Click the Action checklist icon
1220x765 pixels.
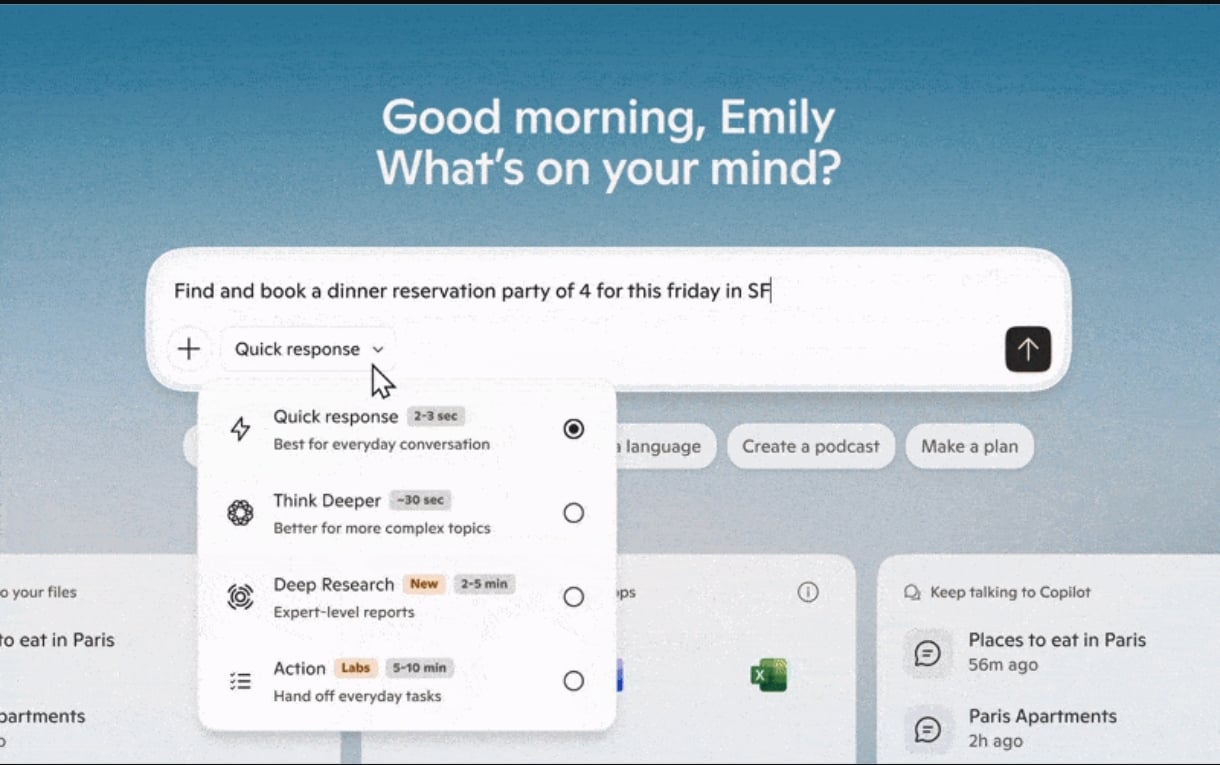(240, 681)
